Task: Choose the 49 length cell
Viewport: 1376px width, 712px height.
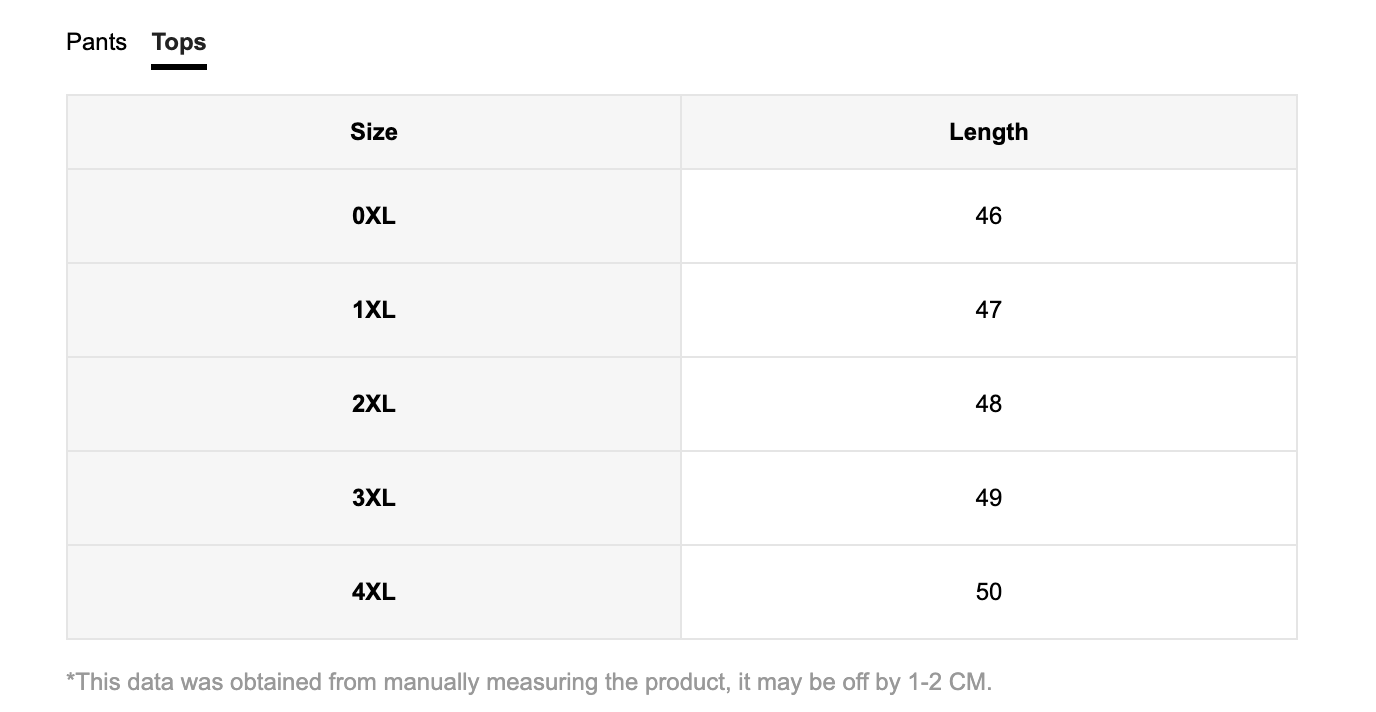Action: (988, 498)
